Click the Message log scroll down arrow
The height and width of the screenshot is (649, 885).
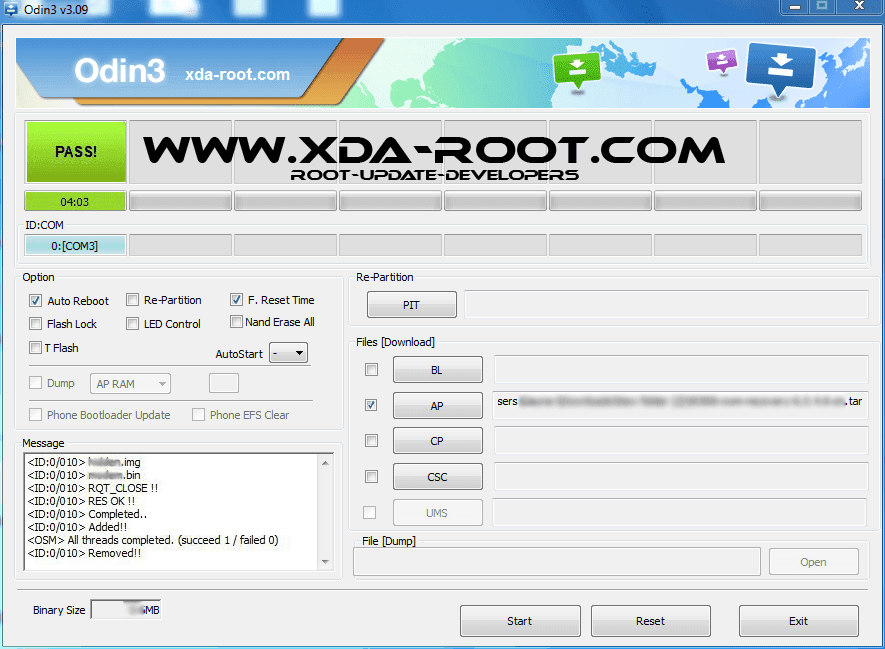point(326,562)
